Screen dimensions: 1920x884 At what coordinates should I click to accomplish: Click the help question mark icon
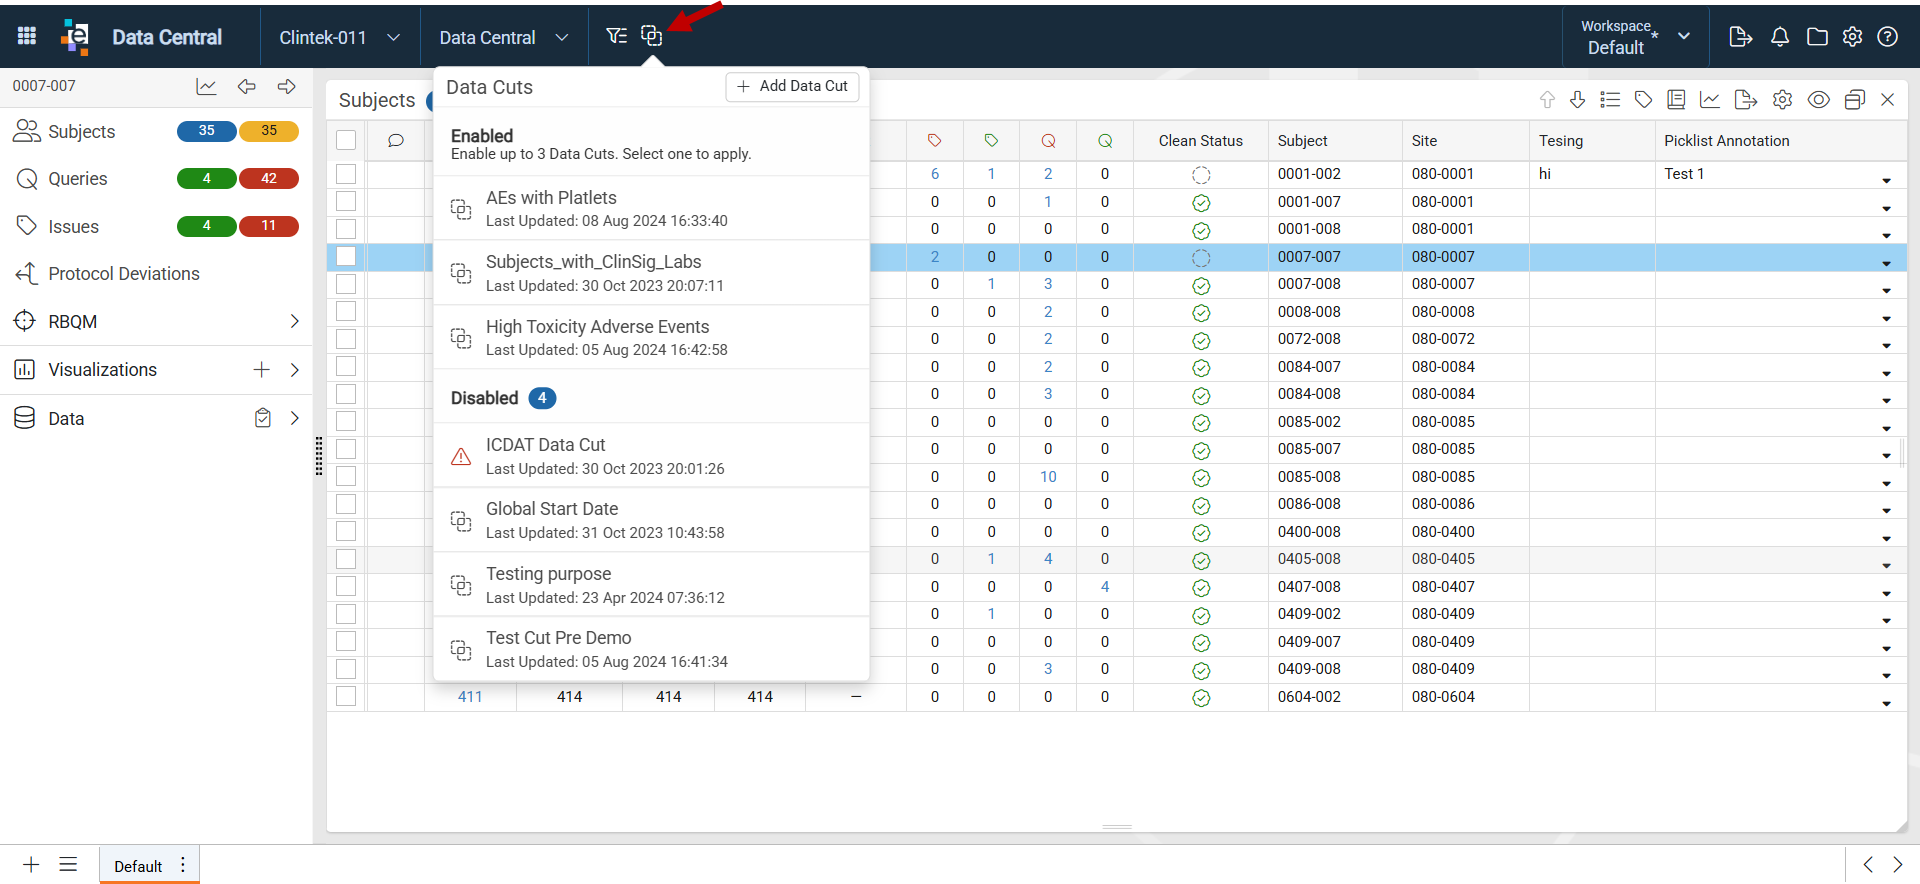[x=1887, y=37]
